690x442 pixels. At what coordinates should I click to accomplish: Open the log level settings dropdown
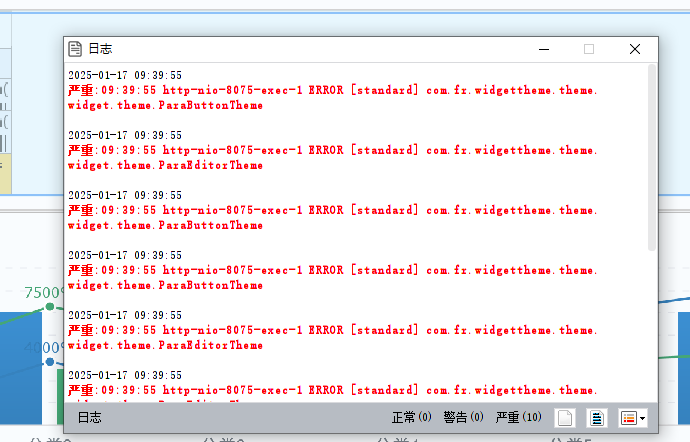(x=633, y=418)
